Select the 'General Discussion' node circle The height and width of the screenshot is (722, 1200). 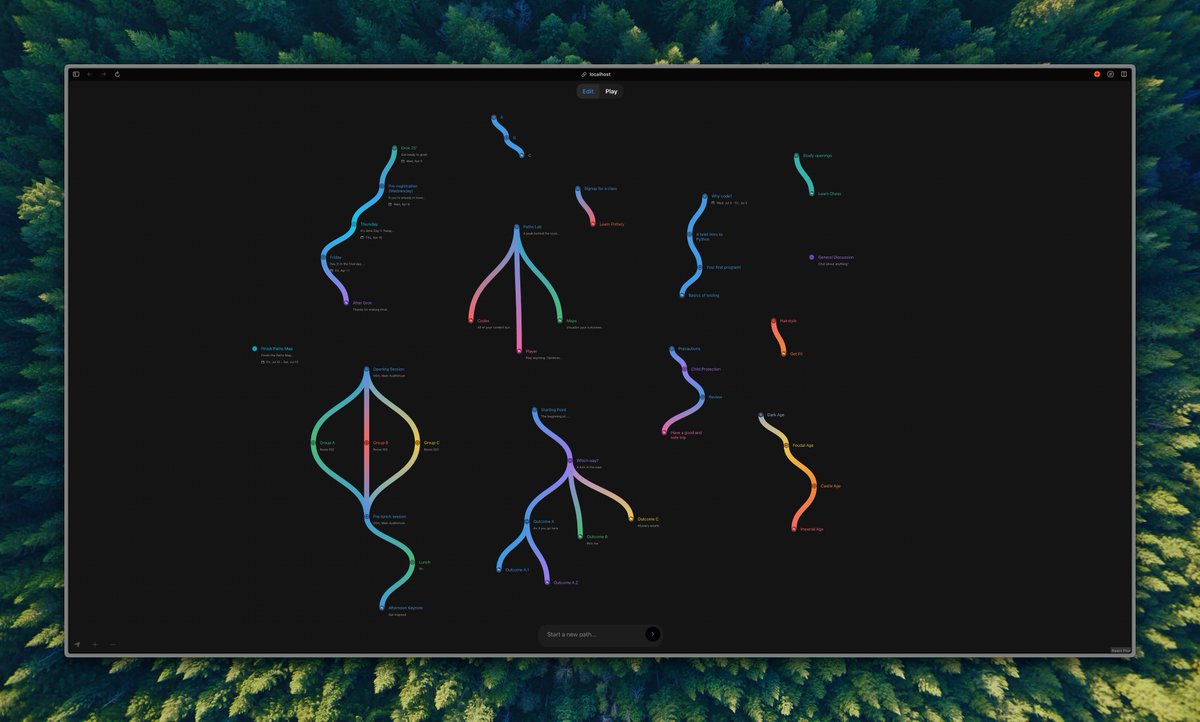tap(812, 257)
